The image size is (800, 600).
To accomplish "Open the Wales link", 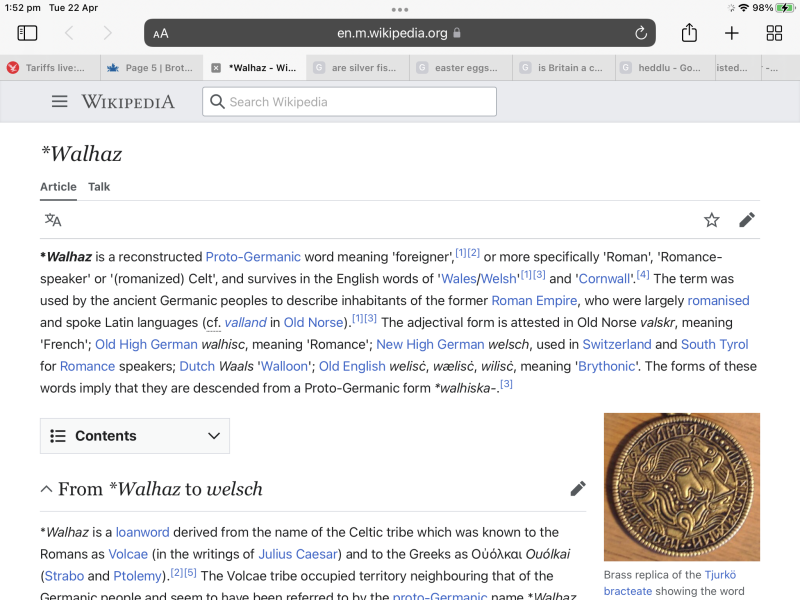I will point(459,279).
